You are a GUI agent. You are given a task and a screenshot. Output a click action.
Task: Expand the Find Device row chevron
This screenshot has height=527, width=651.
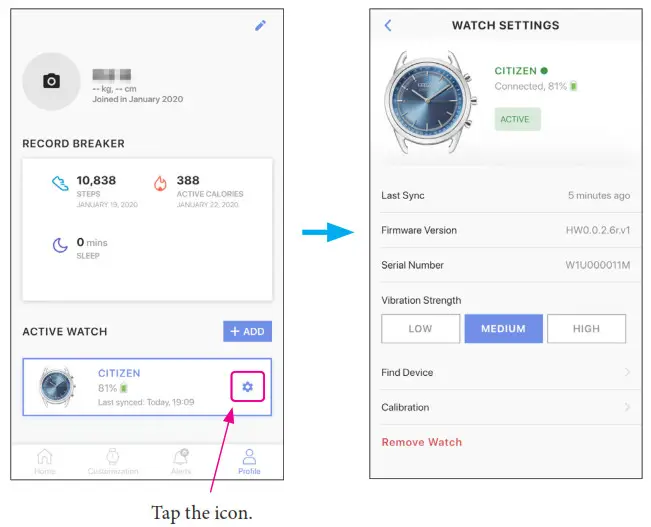point(627,372)
